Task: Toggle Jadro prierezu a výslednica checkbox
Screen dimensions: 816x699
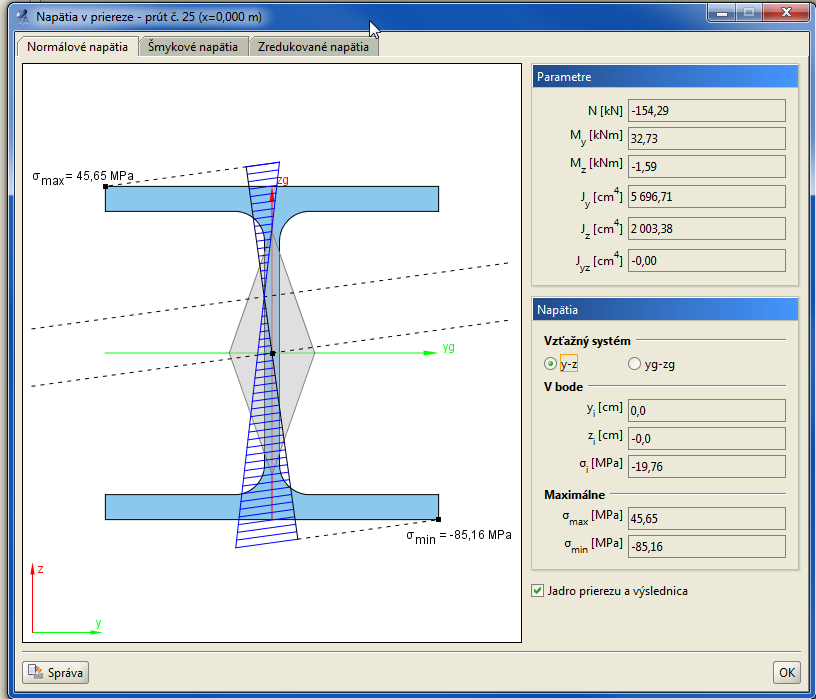Action: pyautogui.click(x=538, y=590)
